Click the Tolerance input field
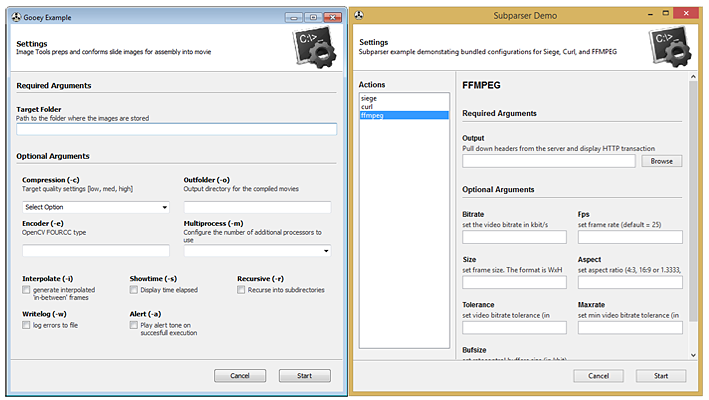709x400 pixels. click(514, 328)
